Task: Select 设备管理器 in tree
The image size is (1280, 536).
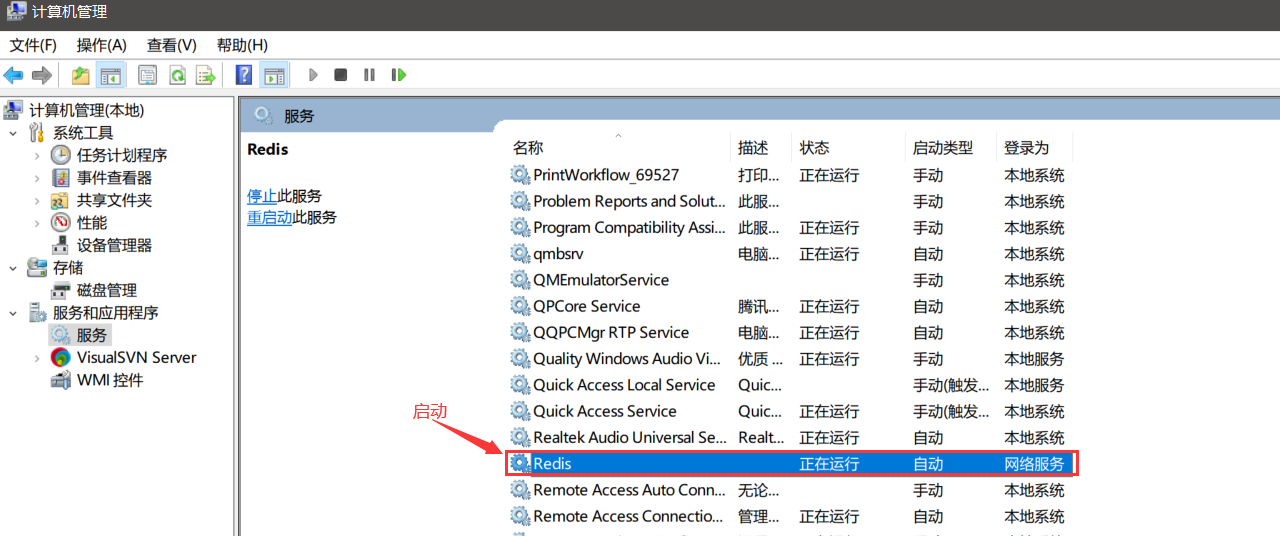Action: click(114, 245)
